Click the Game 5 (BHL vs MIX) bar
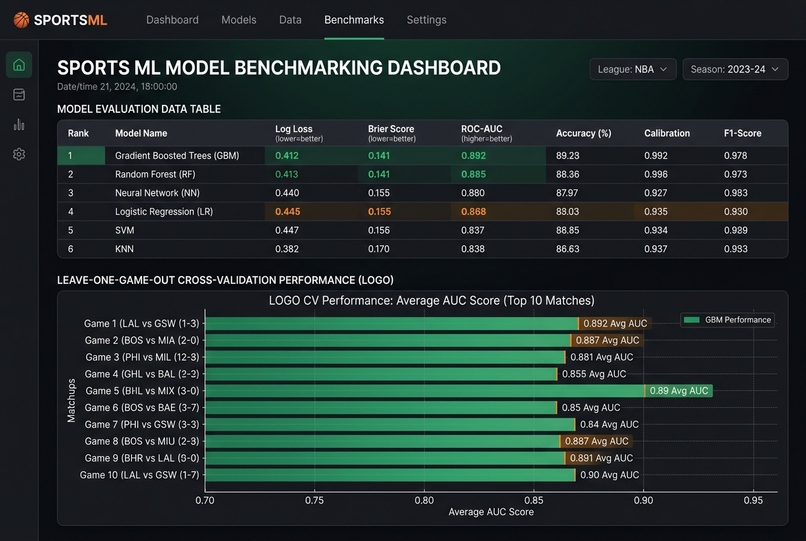The image size is (806, 541). pos(425,391)
